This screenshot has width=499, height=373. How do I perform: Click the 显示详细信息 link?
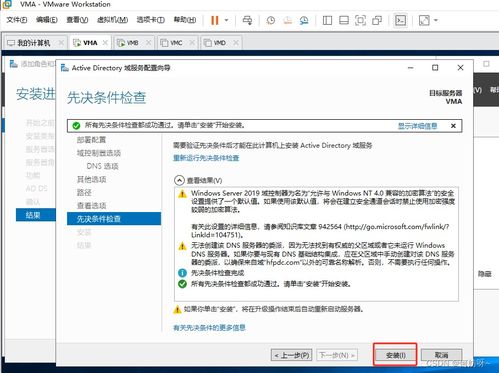[x=417, y=126]
